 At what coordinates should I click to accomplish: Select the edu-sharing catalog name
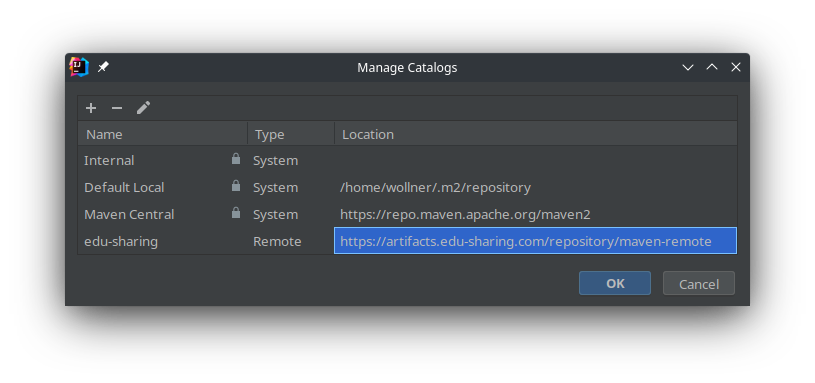[x=121, y=242]
